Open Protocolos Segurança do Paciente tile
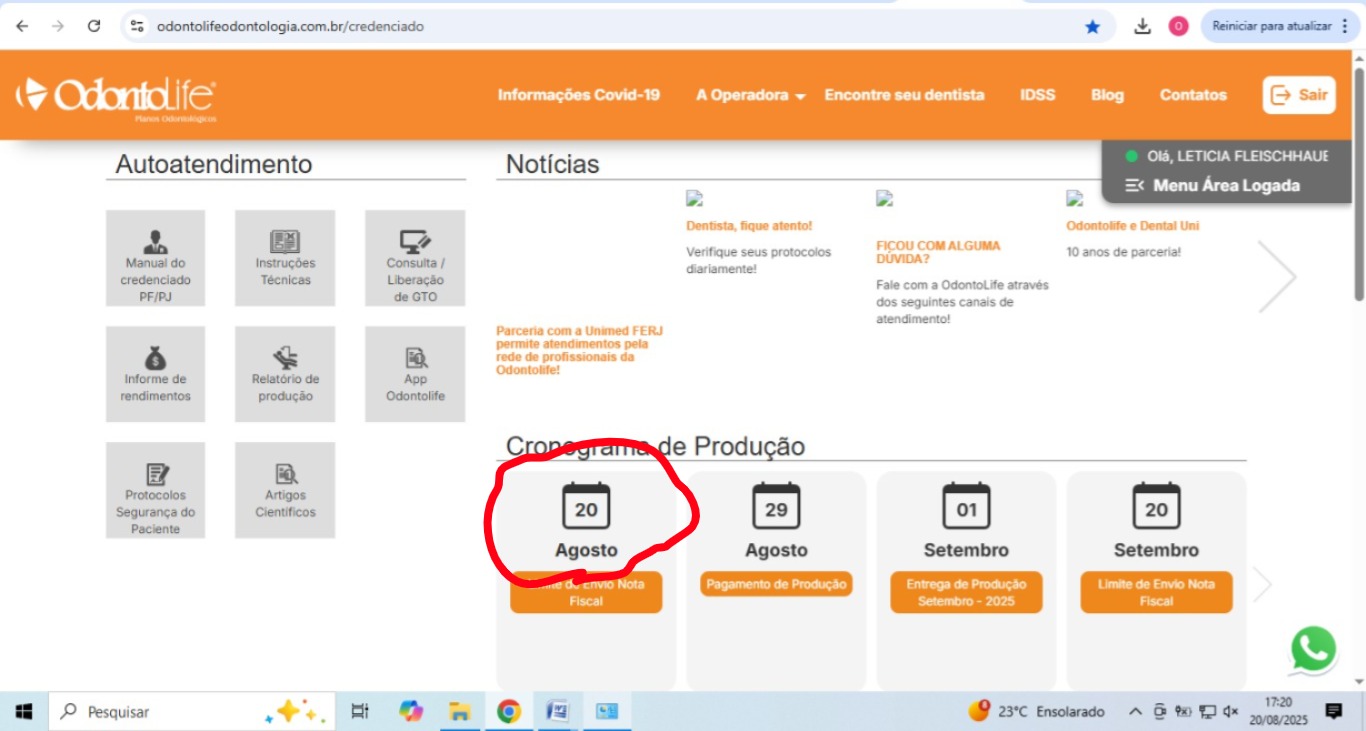Image resolution: width=1366 pixels, height=731 pixels. tap(155, 490)
